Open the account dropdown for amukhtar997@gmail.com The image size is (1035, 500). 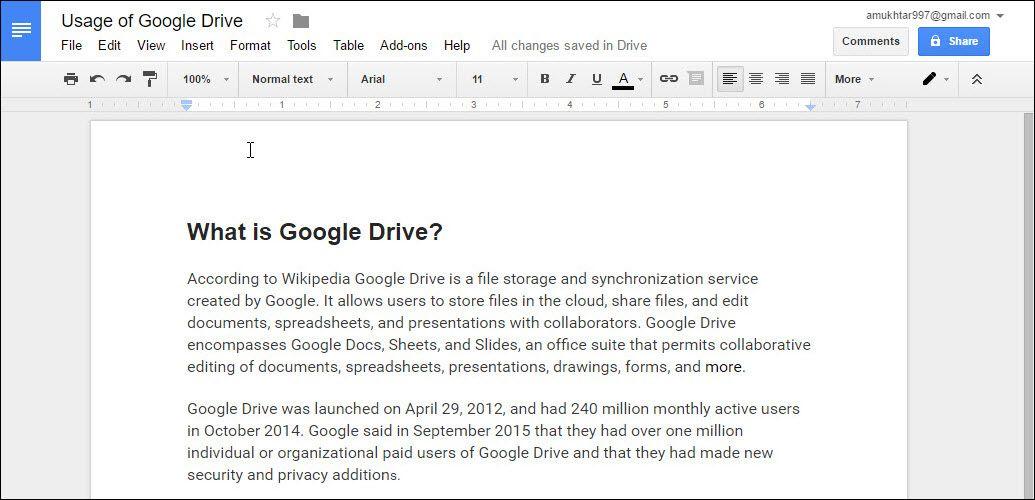click(1000, 16)
